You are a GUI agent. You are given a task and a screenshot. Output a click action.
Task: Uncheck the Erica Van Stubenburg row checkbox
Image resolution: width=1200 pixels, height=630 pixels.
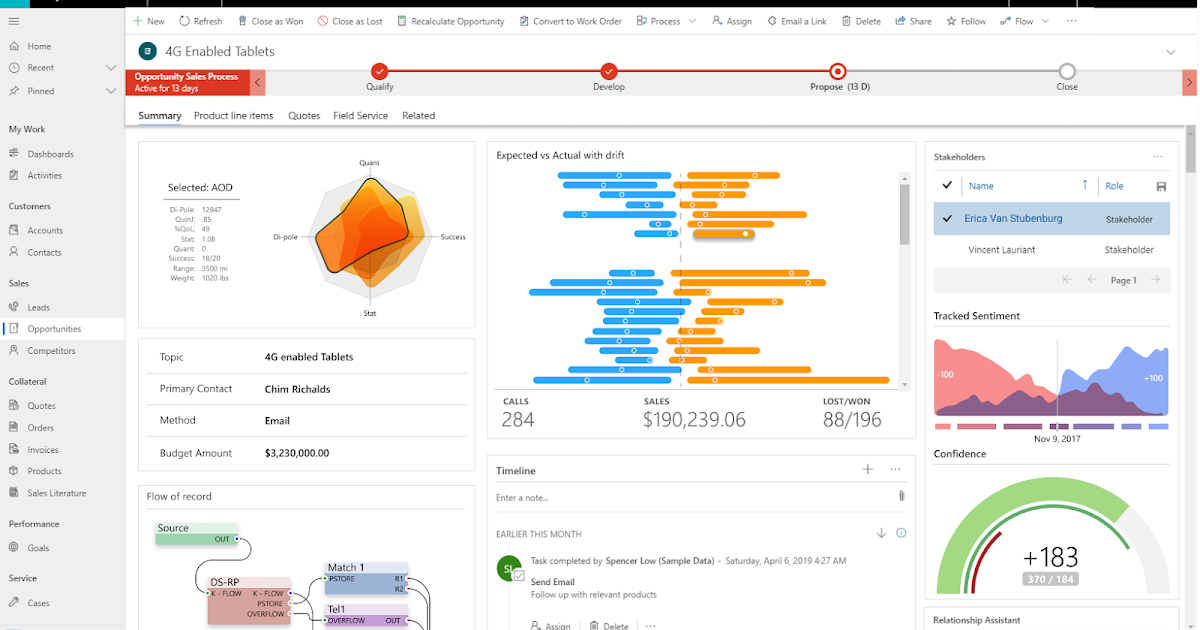pyautogui.click(x=946, y=218)
